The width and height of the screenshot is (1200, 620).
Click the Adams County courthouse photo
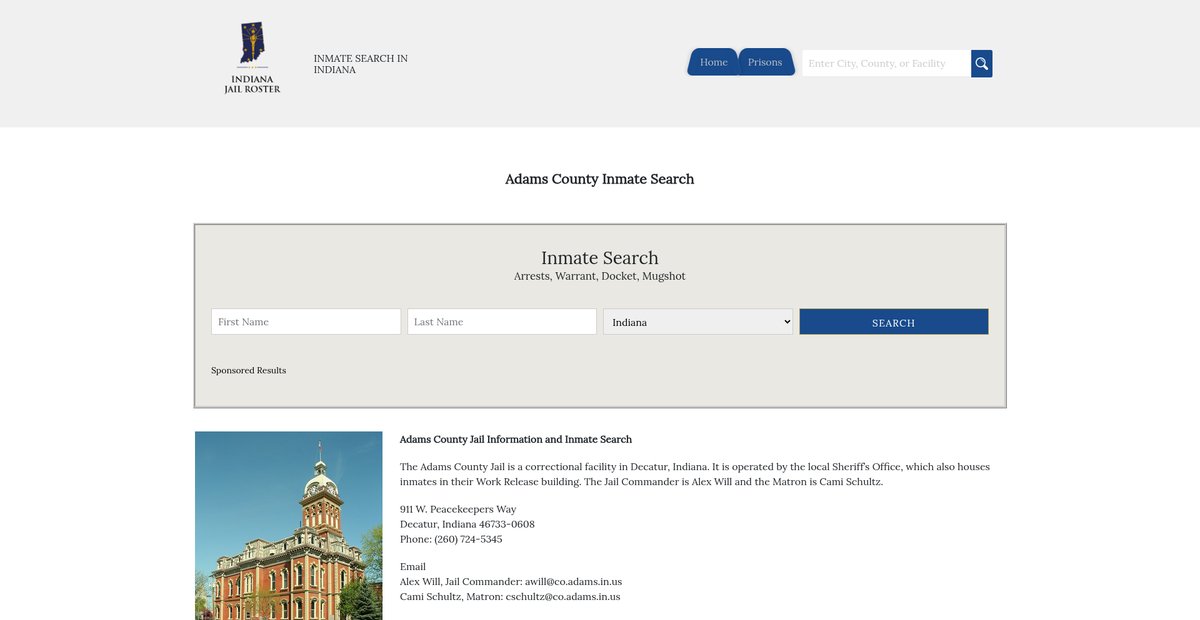[x=289, y=525]
